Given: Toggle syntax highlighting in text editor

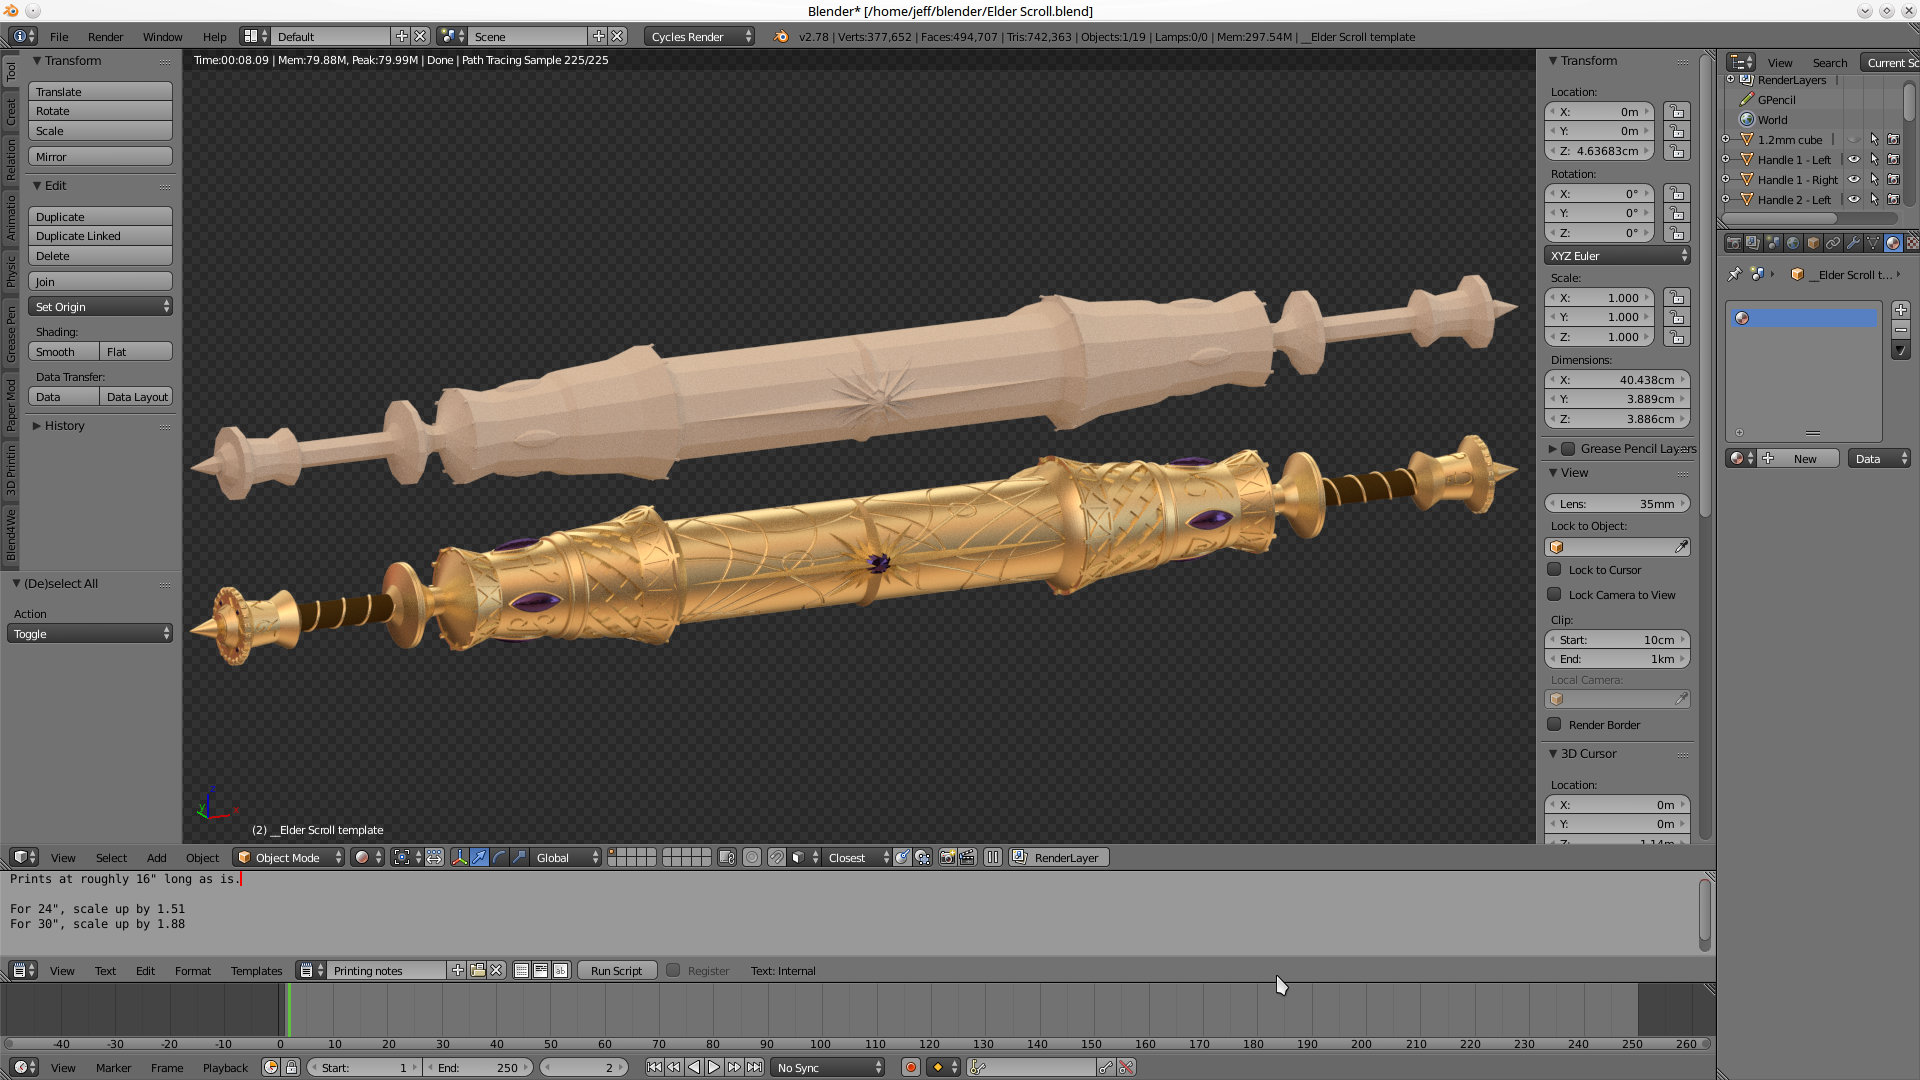Looking at the screenshot, I should pos(560,970).
